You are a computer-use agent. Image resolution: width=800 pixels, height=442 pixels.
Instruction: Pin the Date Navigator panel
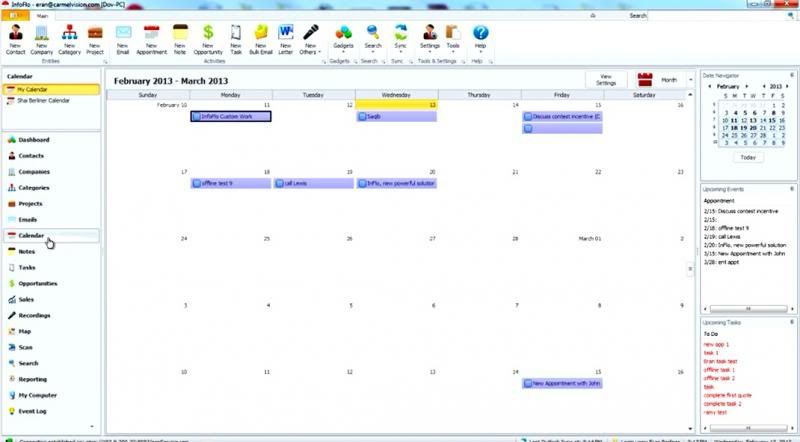pos(792,75)
